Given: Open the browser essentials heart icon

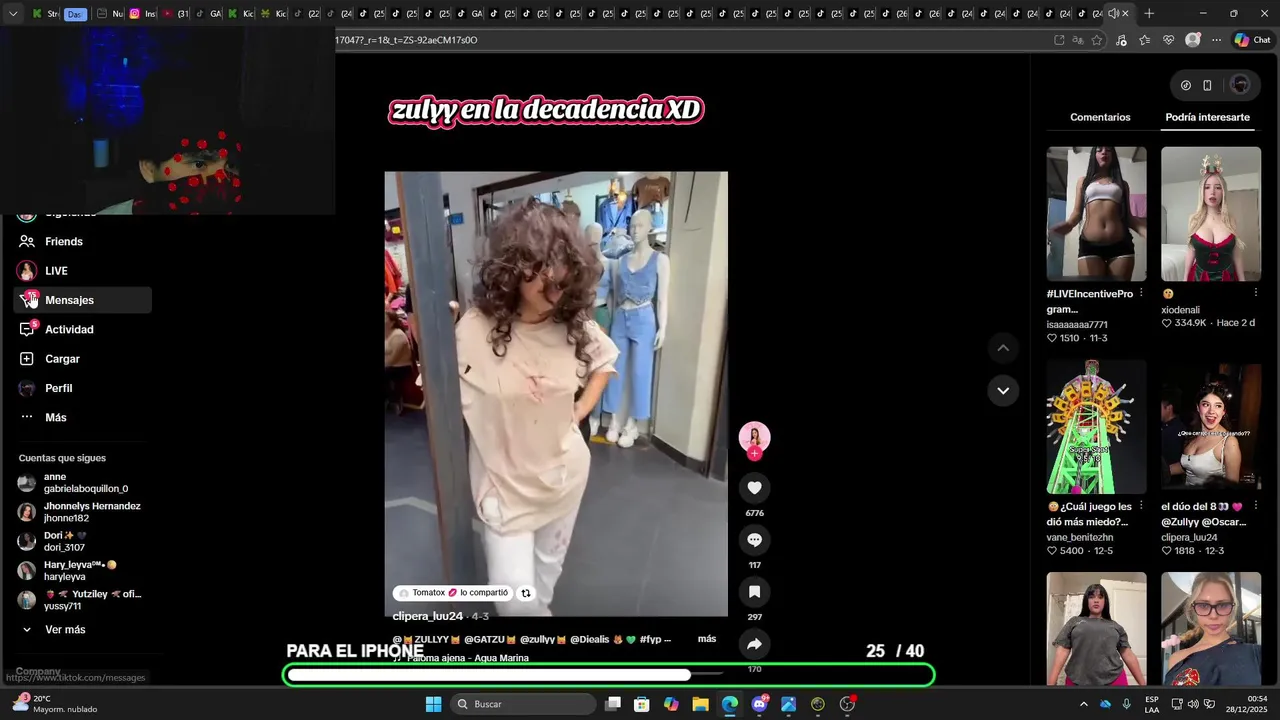Looking at the screenshot, I should [x=1169, y=40].
